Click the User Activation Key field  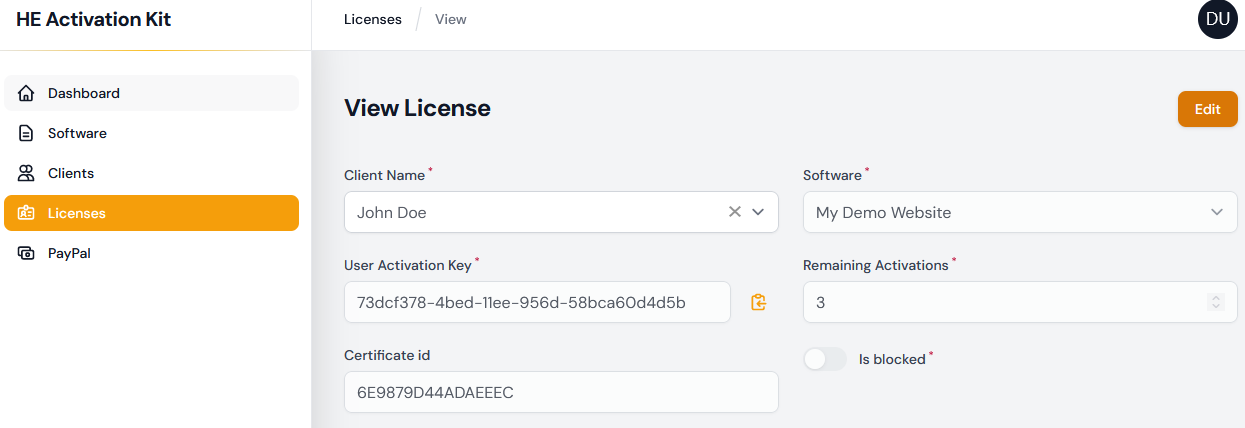(537, 302)
